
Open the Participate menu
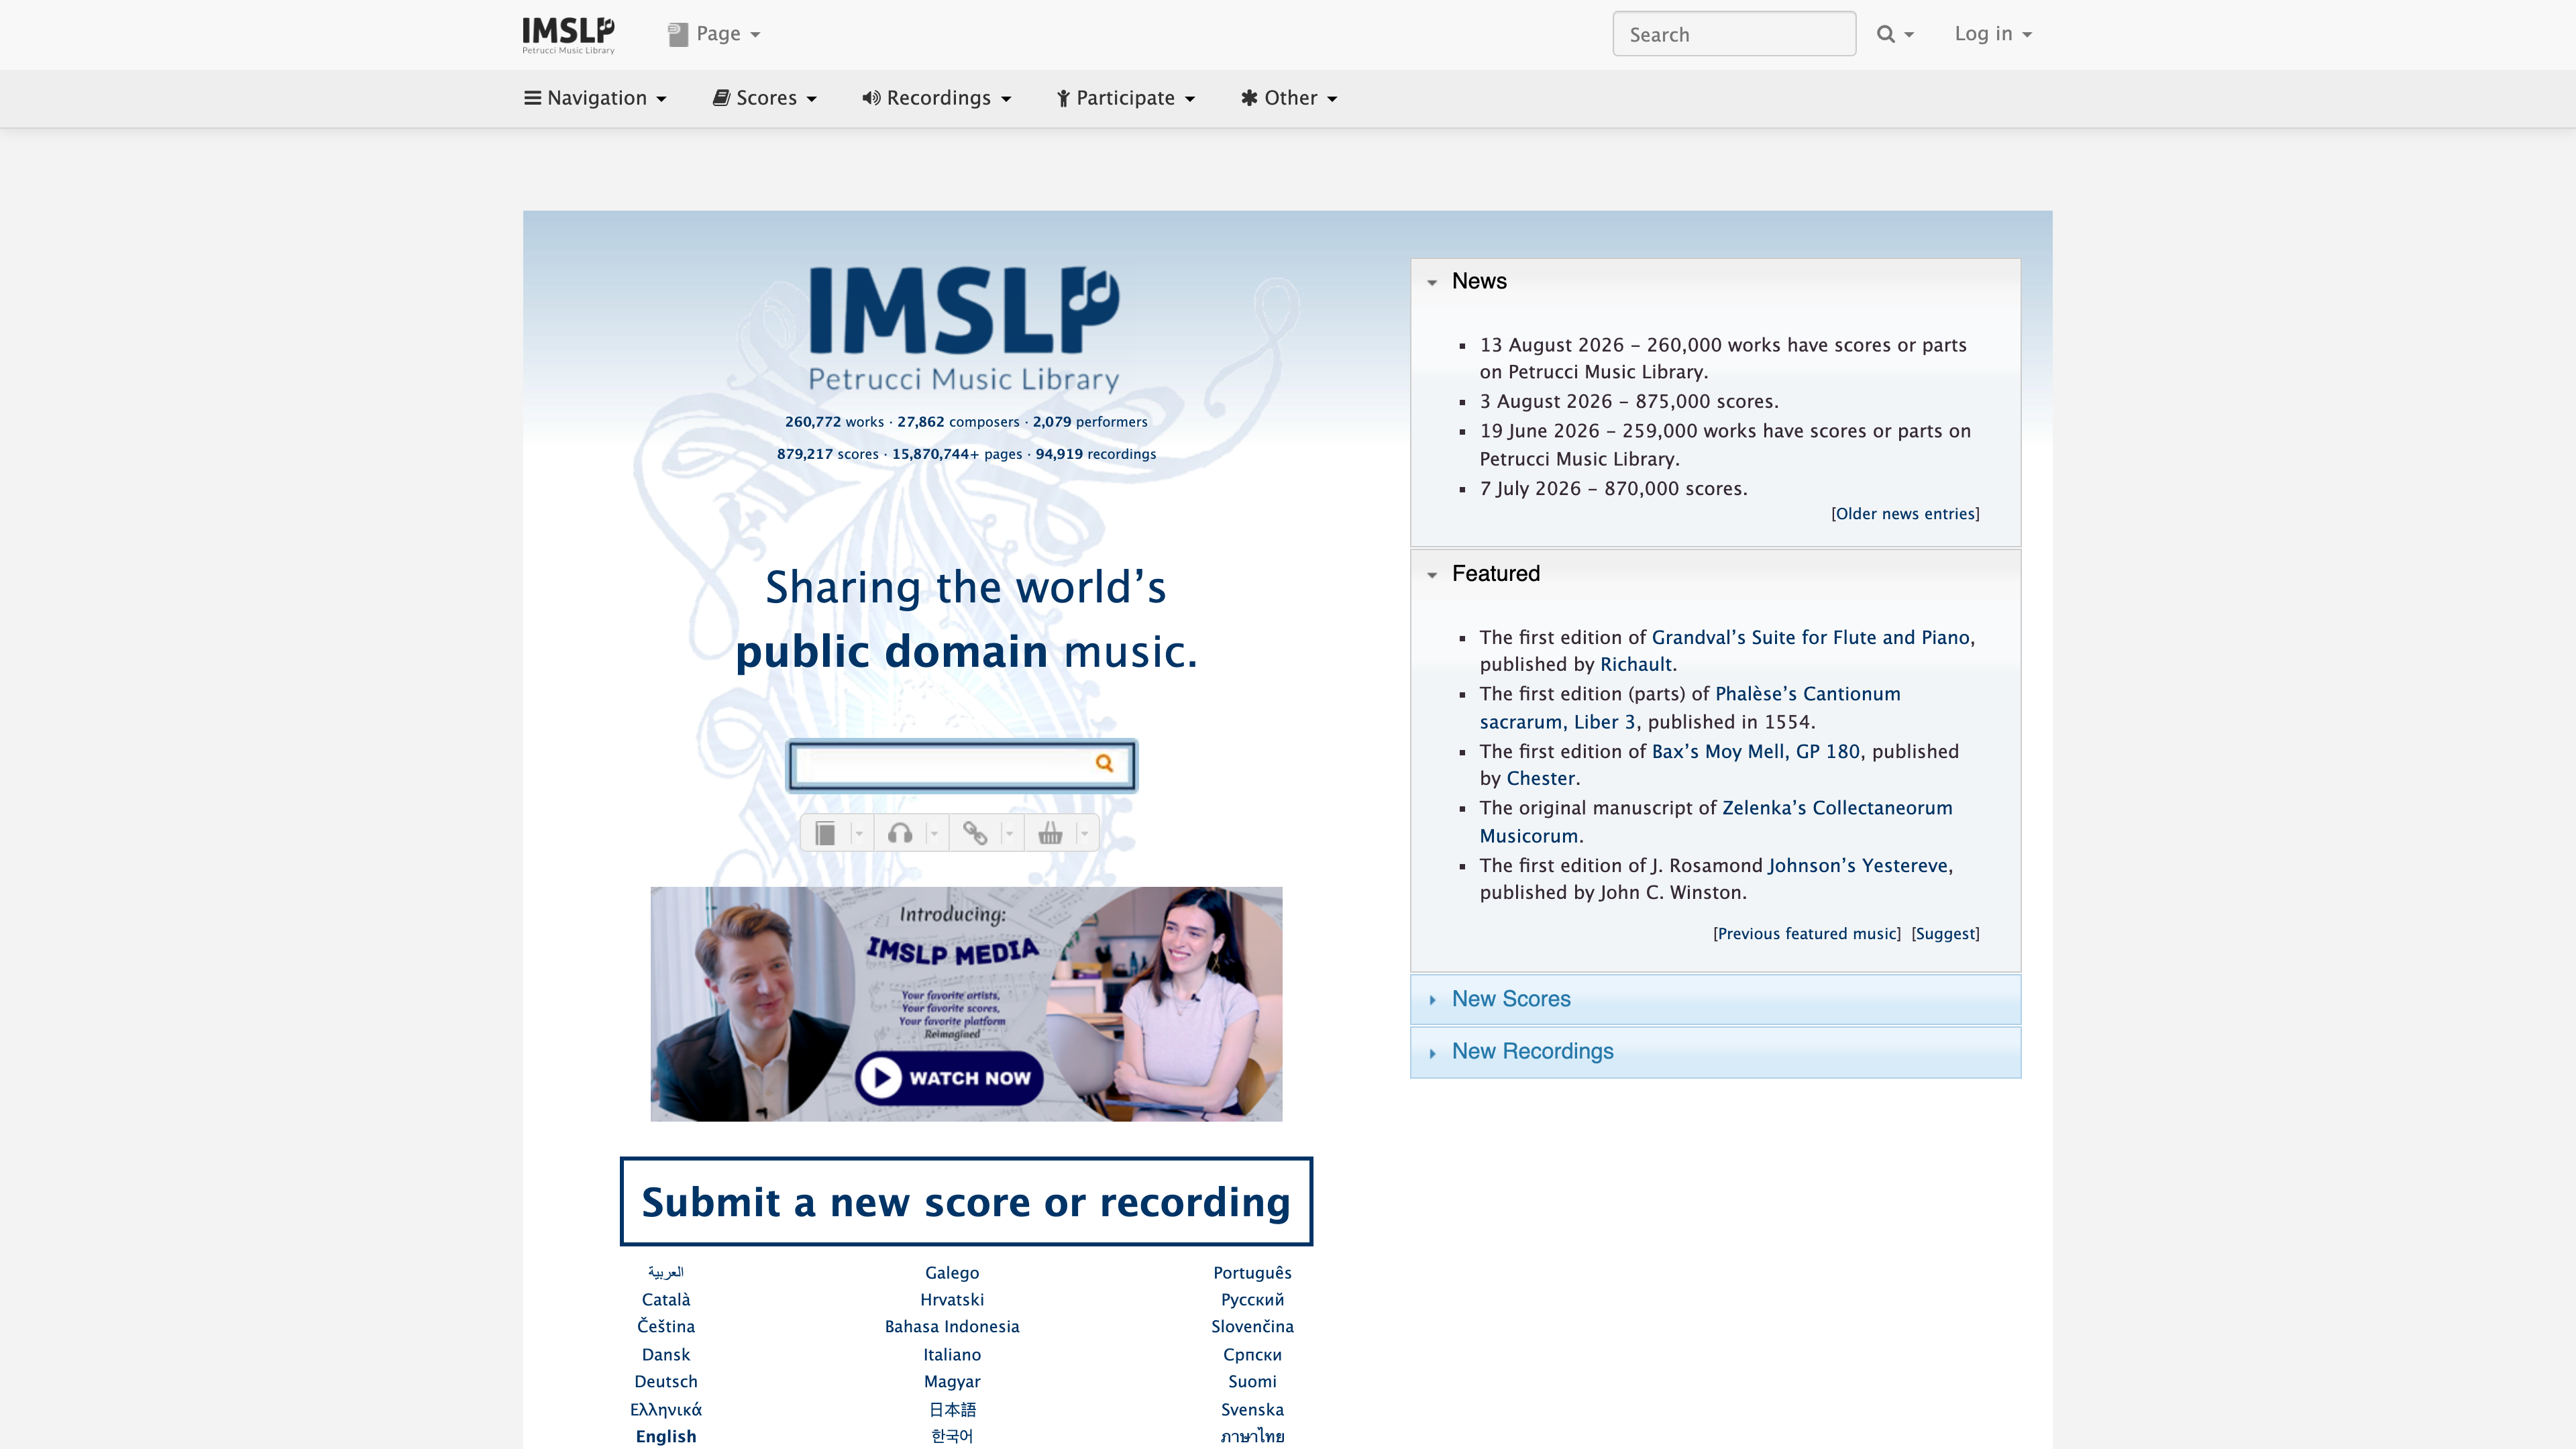click(x=1126, y=98)
